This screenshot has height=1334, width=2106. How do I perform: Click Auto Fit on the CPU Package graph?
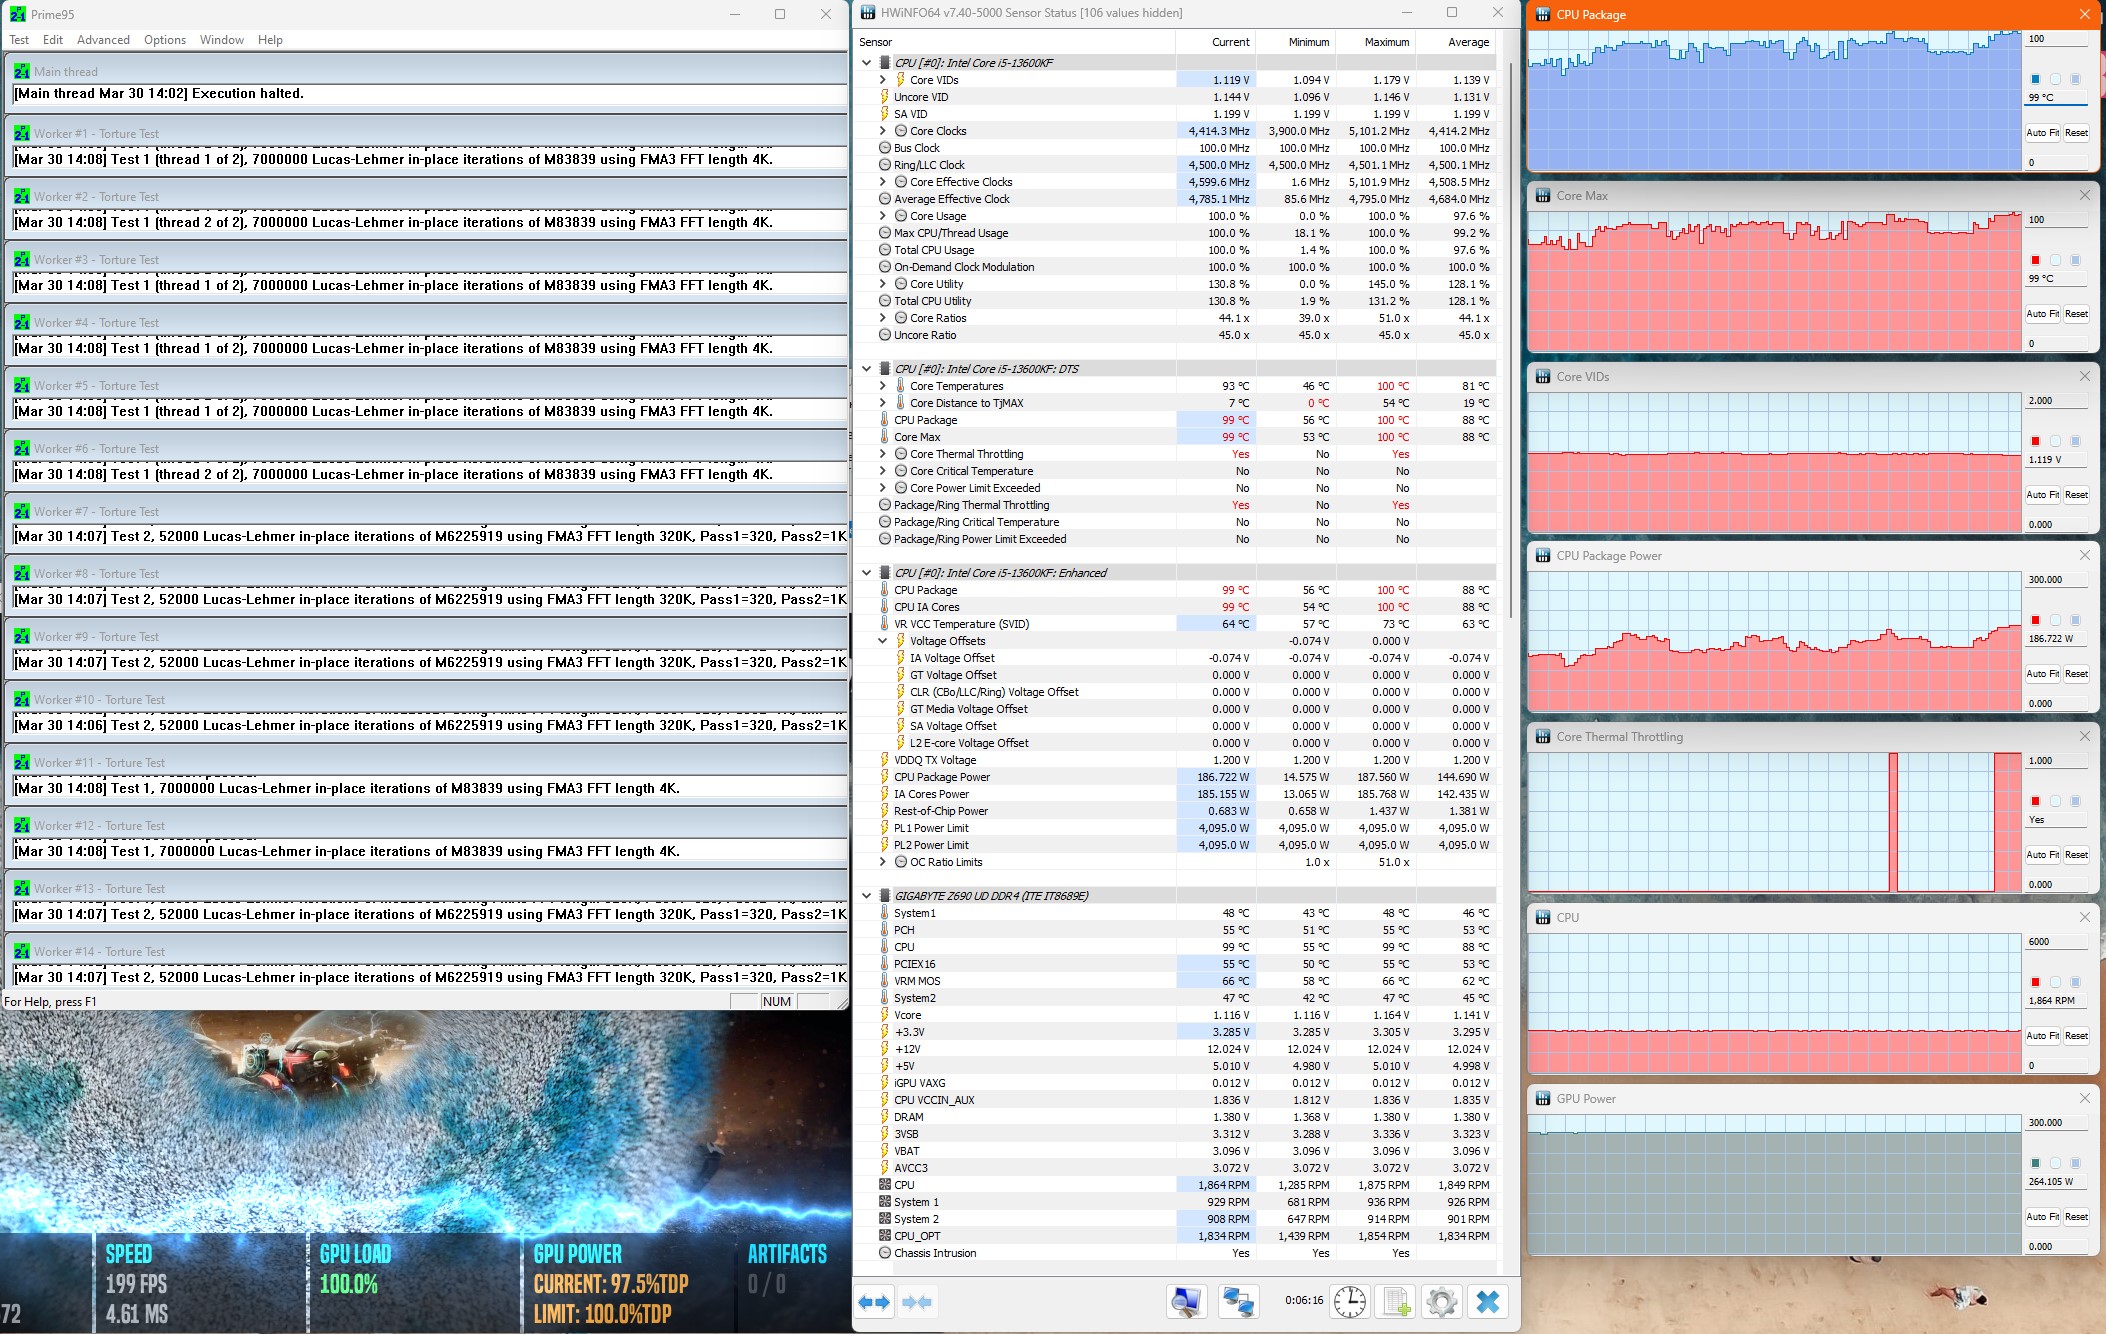pyautogui.click(x=2042, y=133)
